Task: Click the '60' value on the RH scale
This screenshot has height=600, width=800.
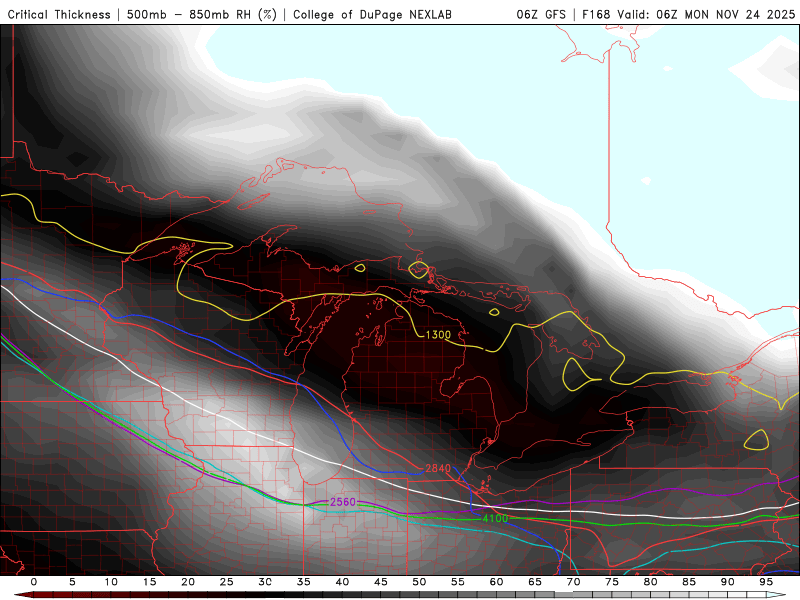Action: [496, 582]
